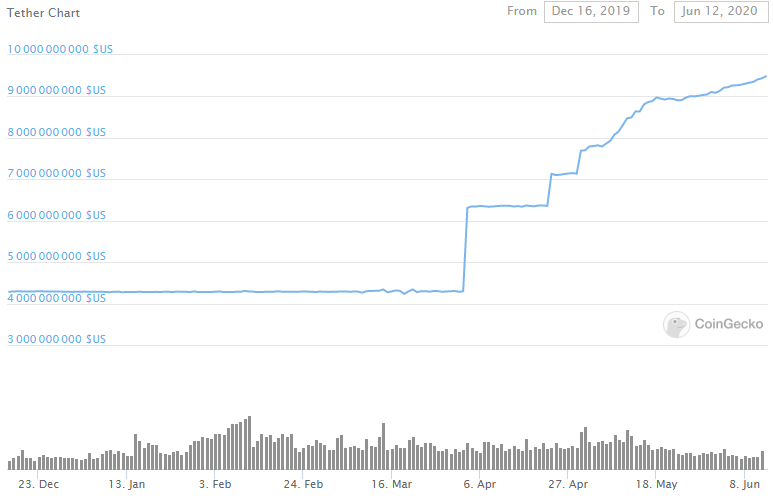
Task: Click the 4 000 000 000 $US axis label
Action: point(57,298)
